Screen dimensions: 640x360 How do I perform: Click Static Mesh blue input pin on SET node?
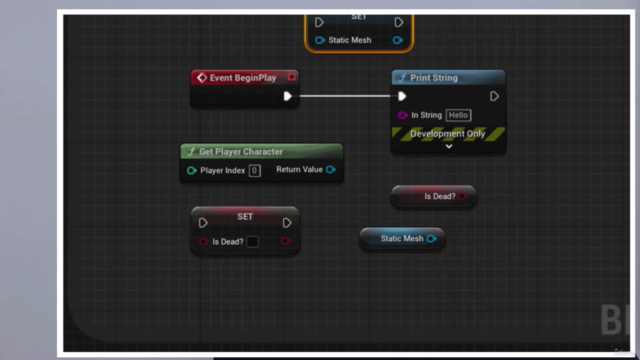click(320, 40)
